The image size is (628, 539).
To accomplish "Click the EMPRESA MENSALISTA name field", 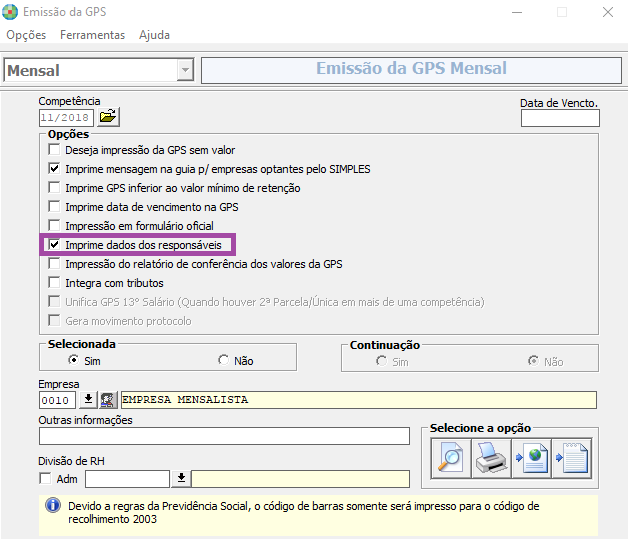I will tap(359, 400).
